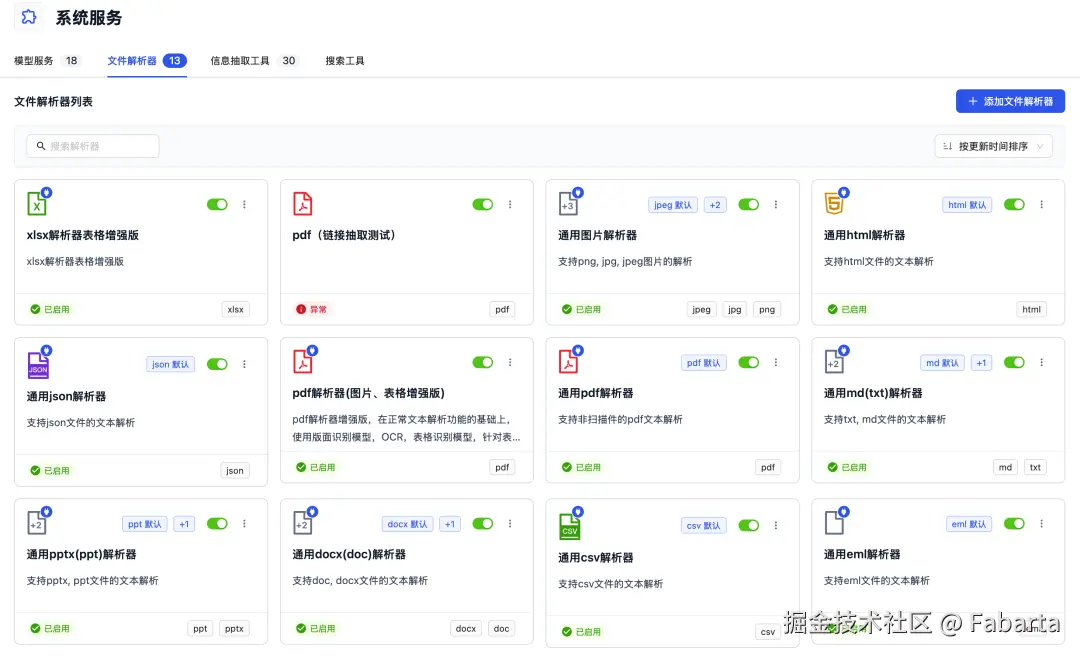Open more menu on 通用md(txt)解析器 card
The width and height of the screenshot is (1080, 656).
(1041, 362)
